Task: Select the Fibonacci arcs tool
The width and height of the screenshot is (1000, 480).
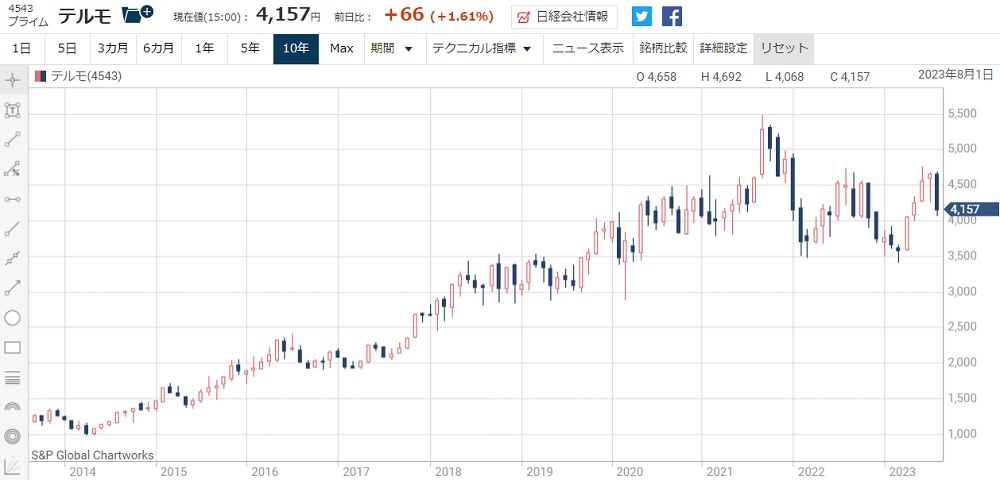Action: click(x=13, y=407)
